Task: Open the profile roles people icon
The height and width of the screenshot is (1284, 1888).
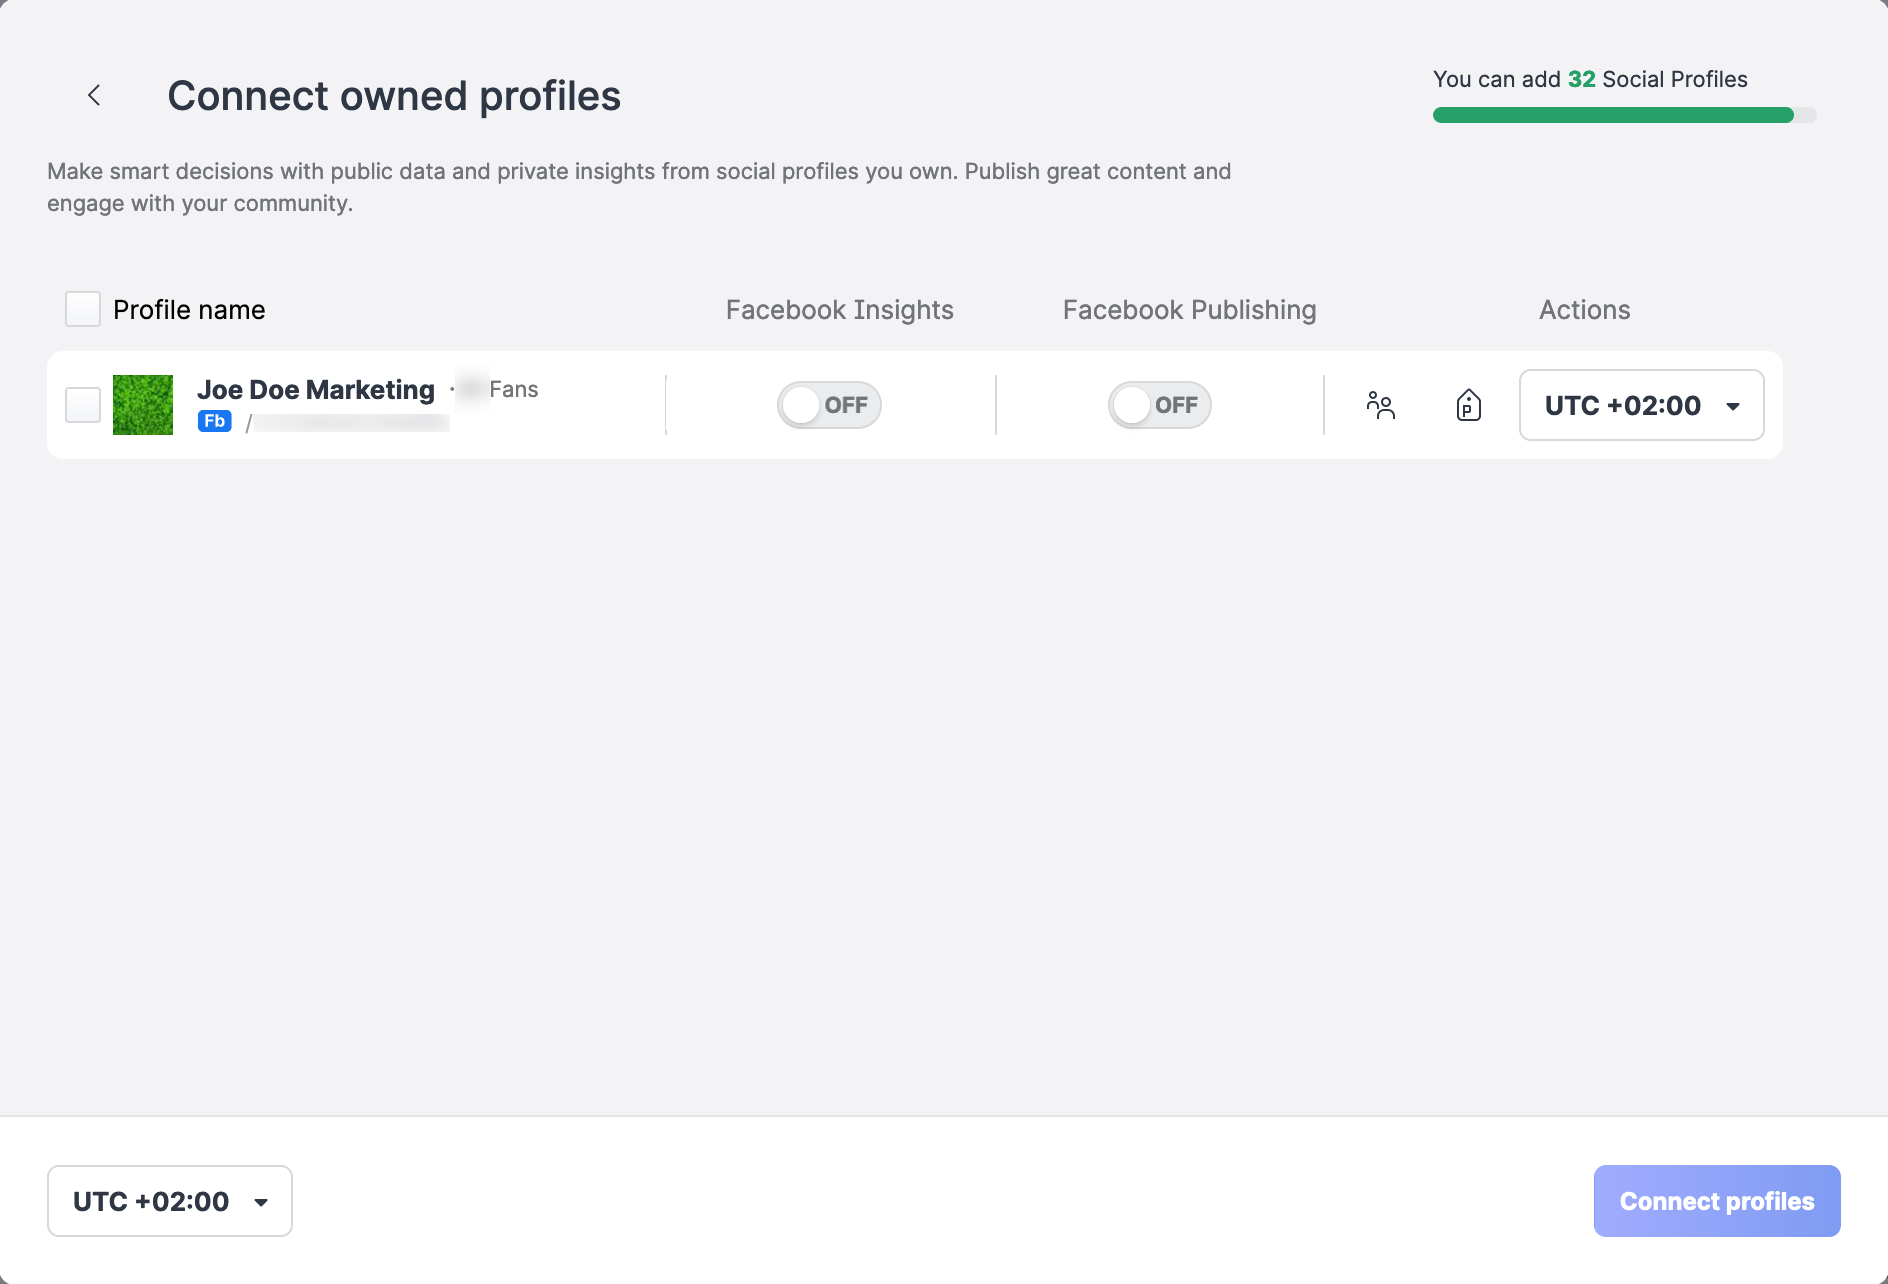Action: click(1380, 405)
